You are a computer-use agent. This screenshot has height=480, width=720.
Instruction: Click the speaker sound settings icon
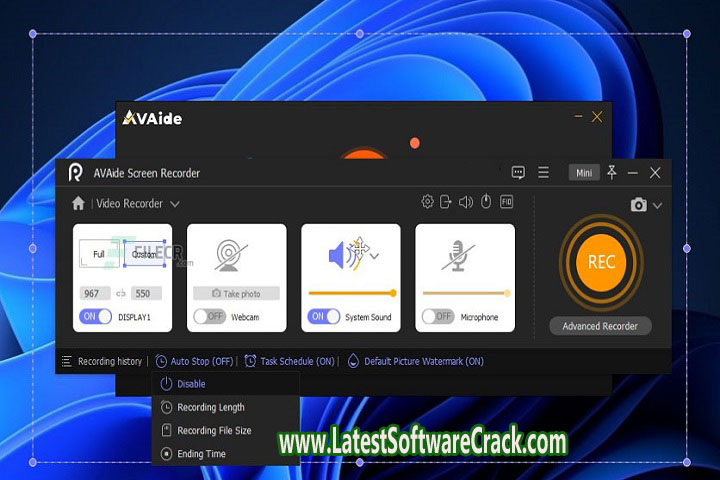[465, 202]
